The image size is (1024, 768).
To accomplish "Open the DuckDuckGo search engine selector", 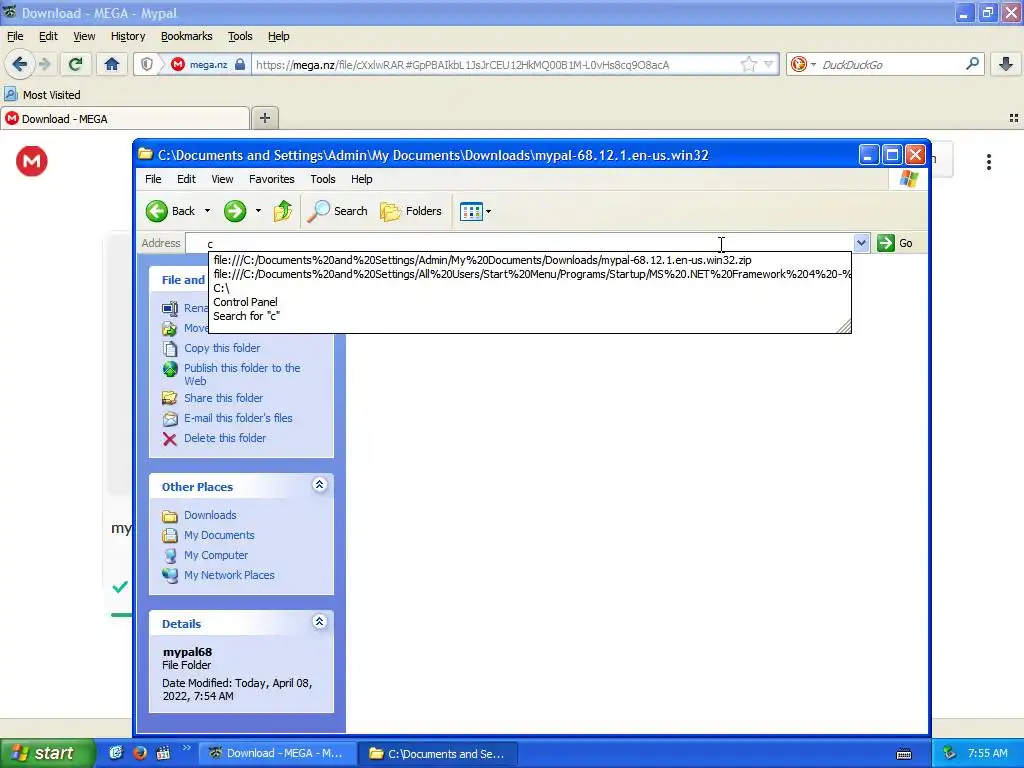I will [803, 64].
